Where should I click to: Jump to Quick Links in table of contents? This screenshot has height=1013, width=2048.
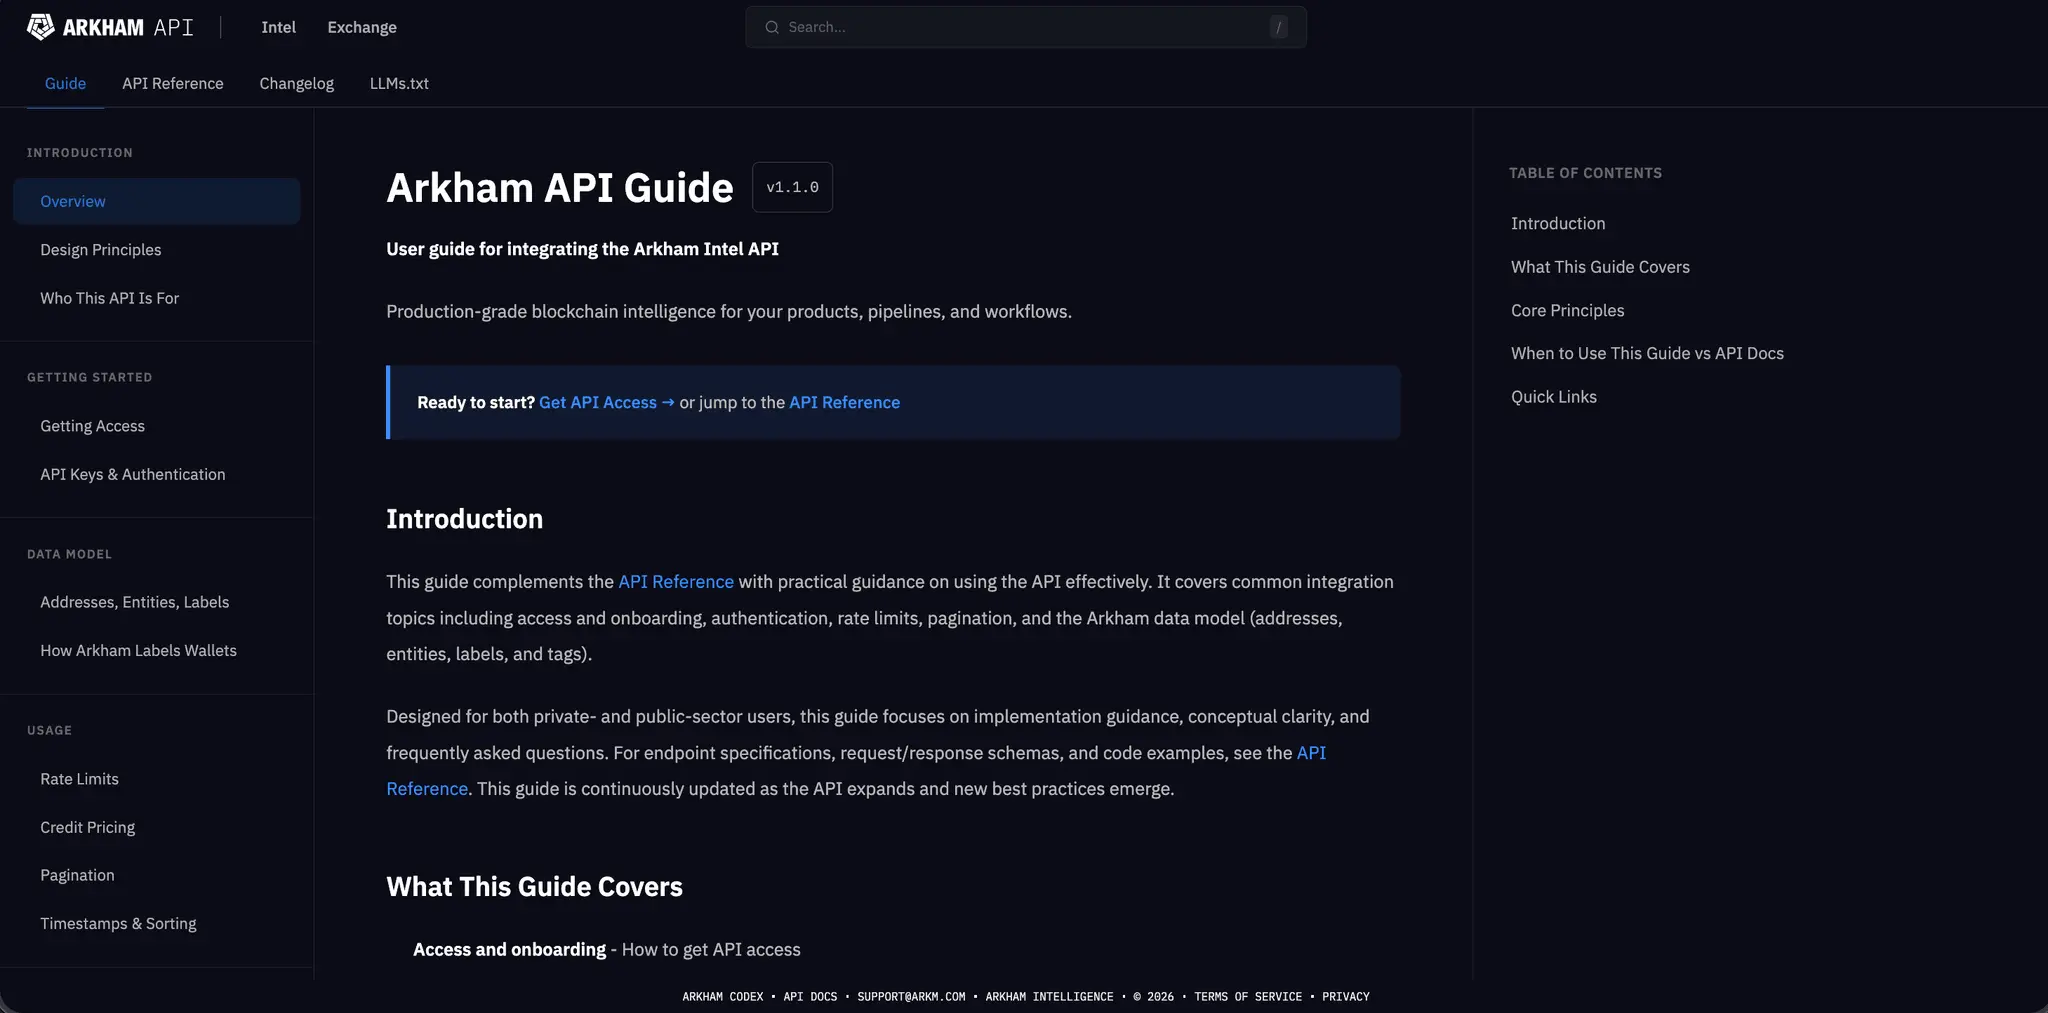point(1554,396)
